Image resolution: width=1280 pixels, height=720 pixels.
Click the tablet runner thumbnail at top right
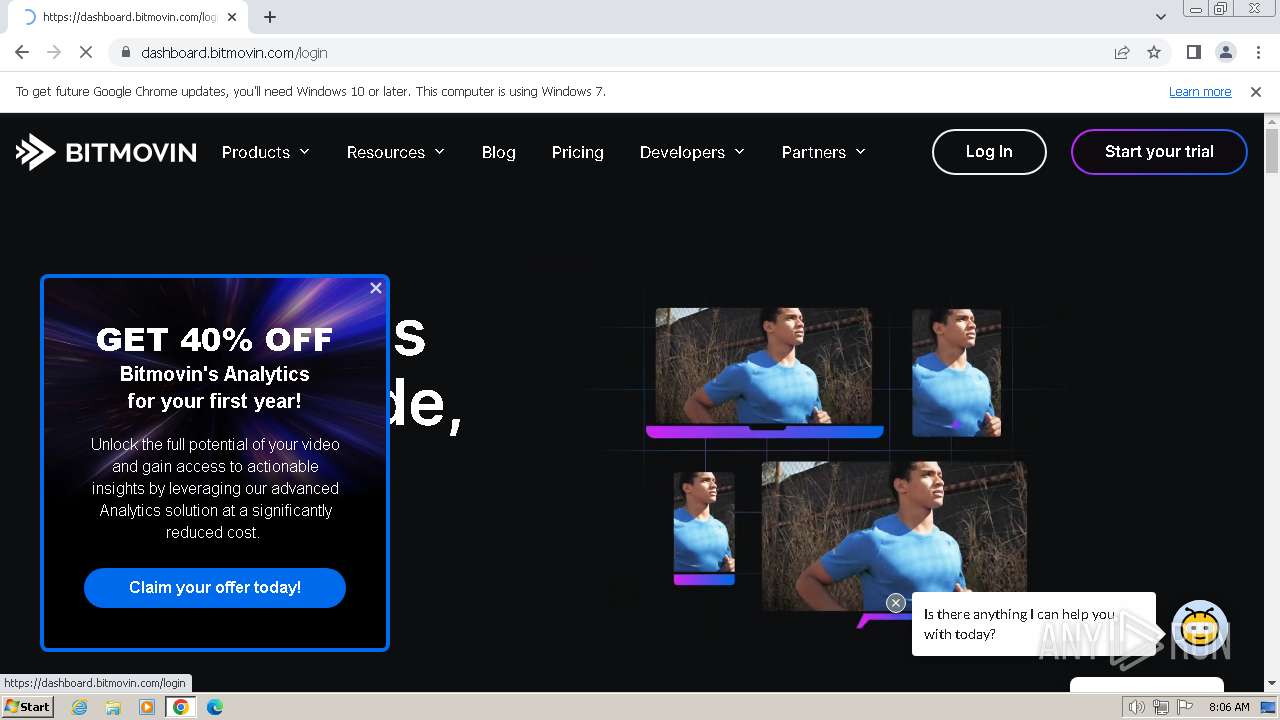point(957,373)
